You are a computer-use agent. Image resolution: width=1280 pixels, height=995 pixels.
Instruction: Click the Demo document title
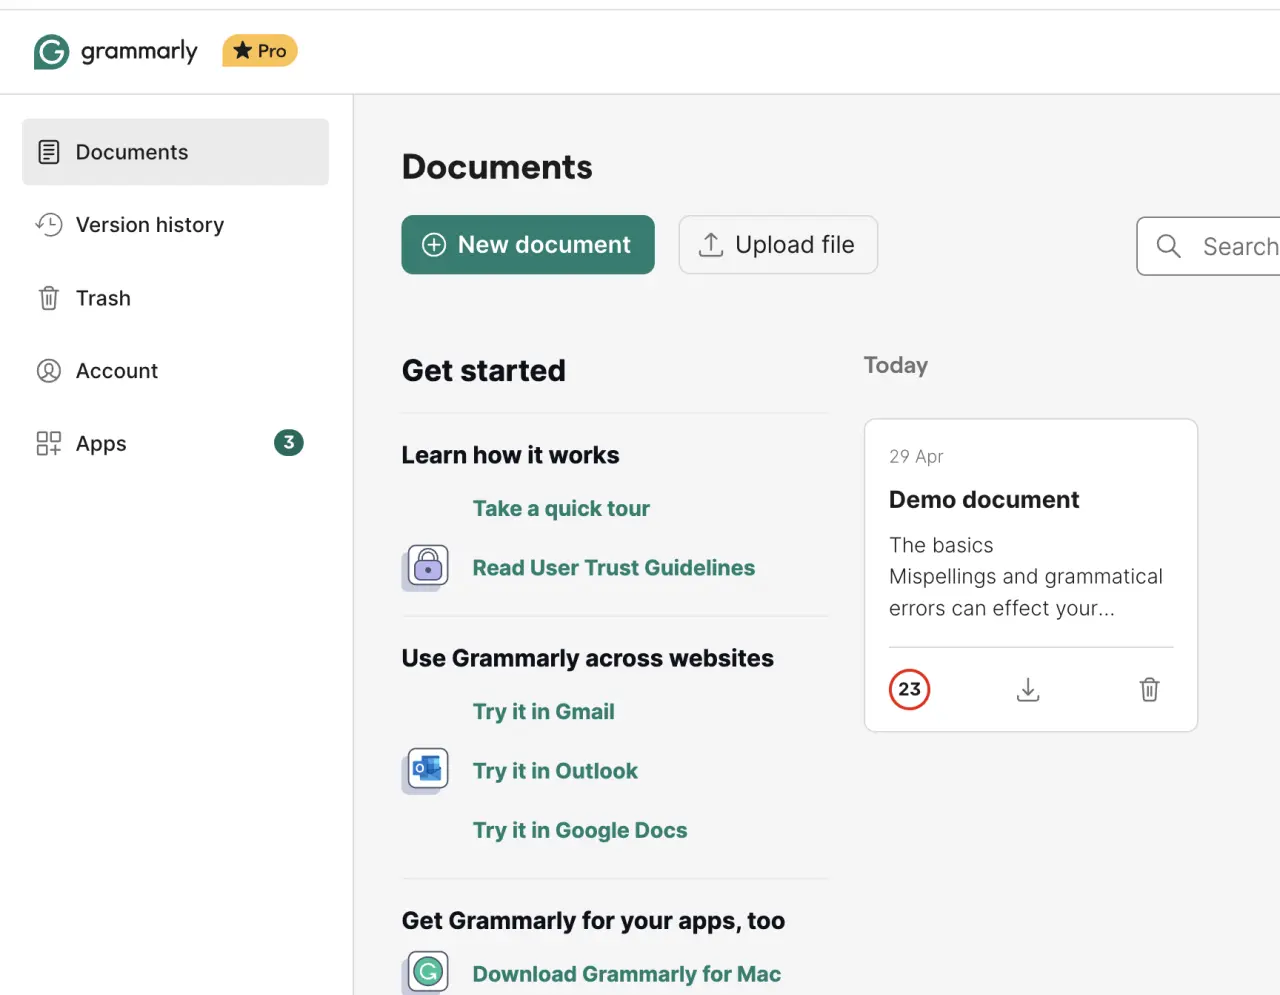coord(984,499)
